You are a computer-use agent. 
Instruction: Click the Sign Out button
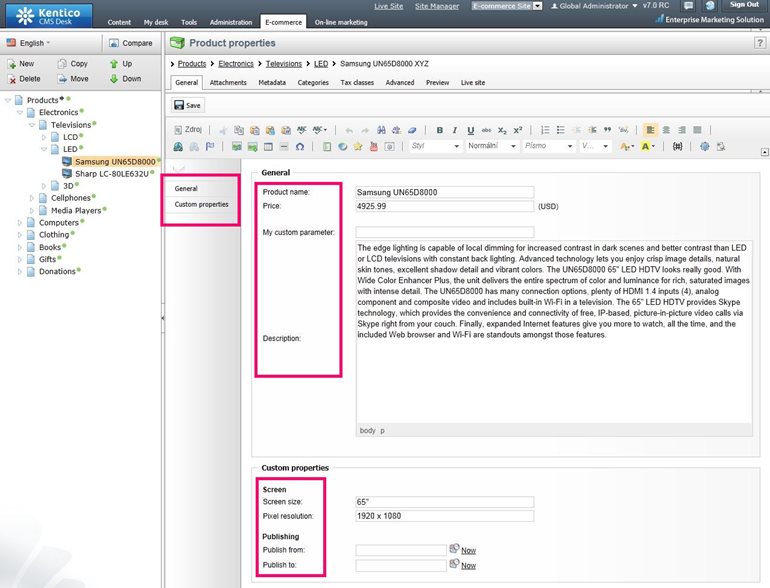744,4
